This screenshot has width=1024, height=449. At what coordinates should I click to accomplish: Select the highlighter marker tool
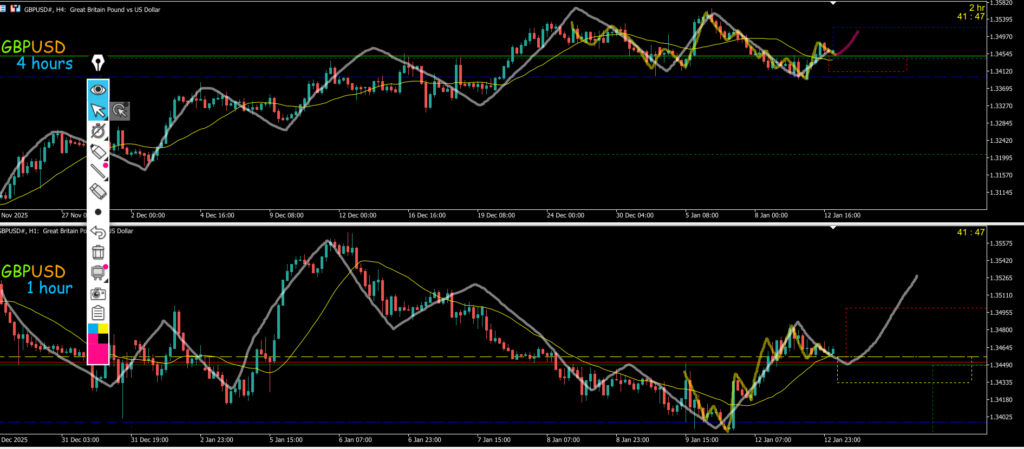tap(98, 150)
